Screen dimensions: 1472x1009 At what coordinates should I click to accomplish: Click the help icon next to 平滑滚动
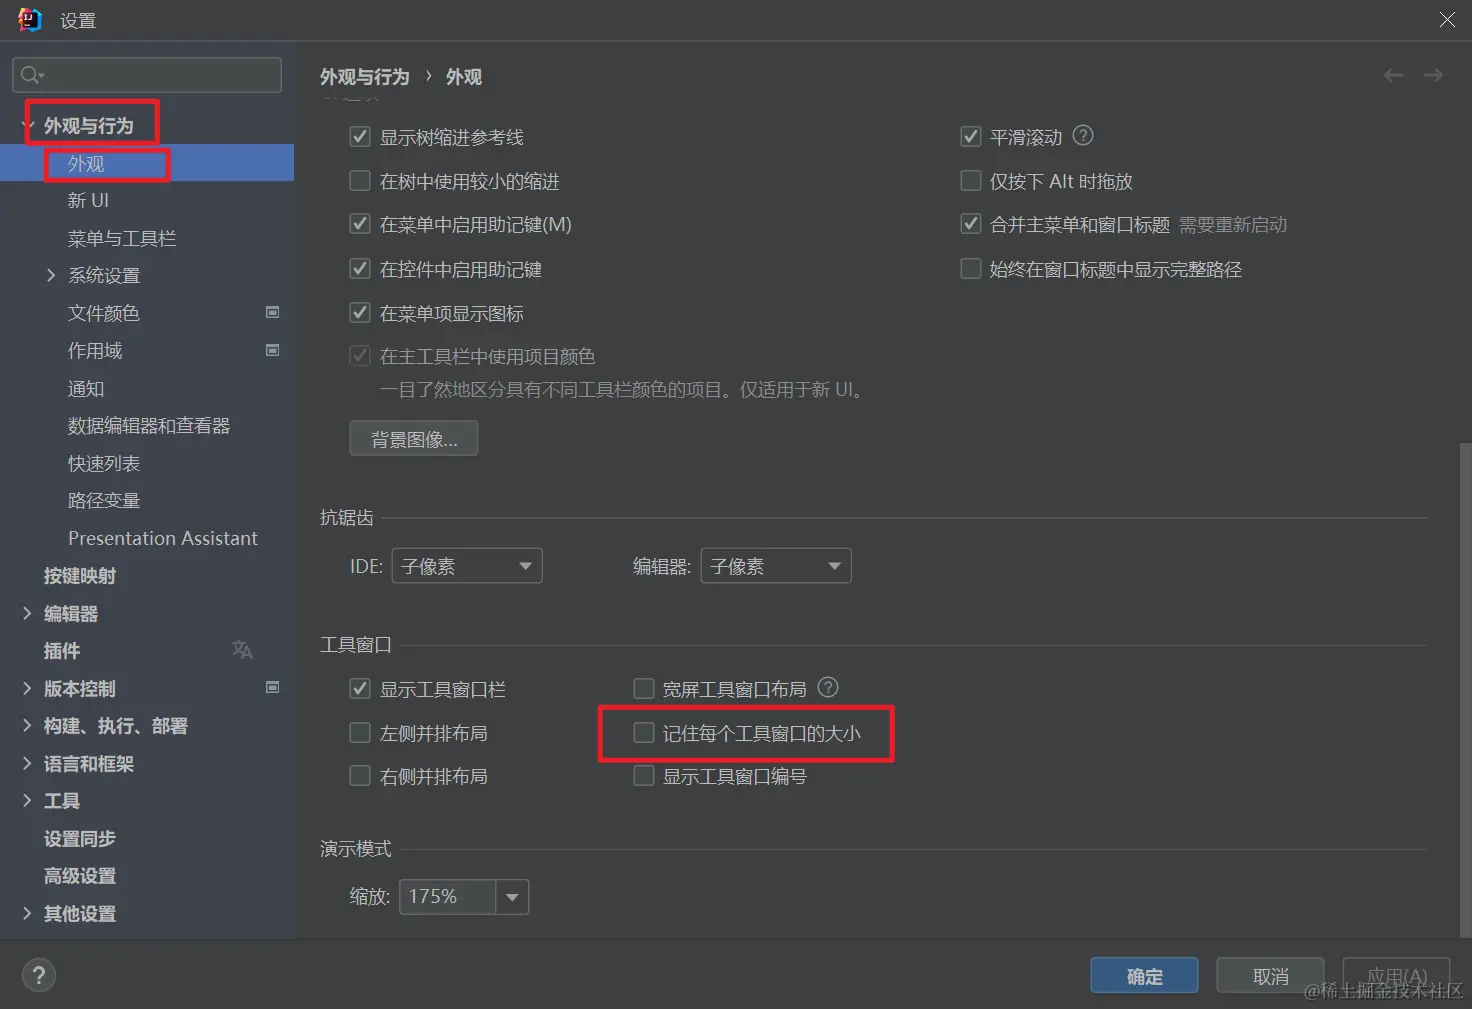coord(1083,135)
